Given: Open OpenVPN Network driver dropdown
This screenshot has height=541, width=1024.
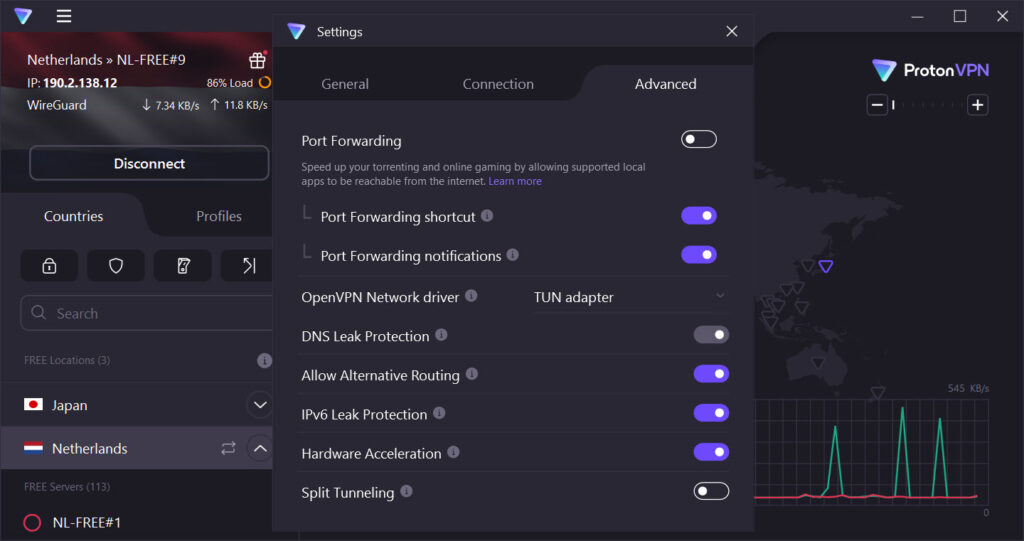Looking at the screenshot, I should pos(630,297).
